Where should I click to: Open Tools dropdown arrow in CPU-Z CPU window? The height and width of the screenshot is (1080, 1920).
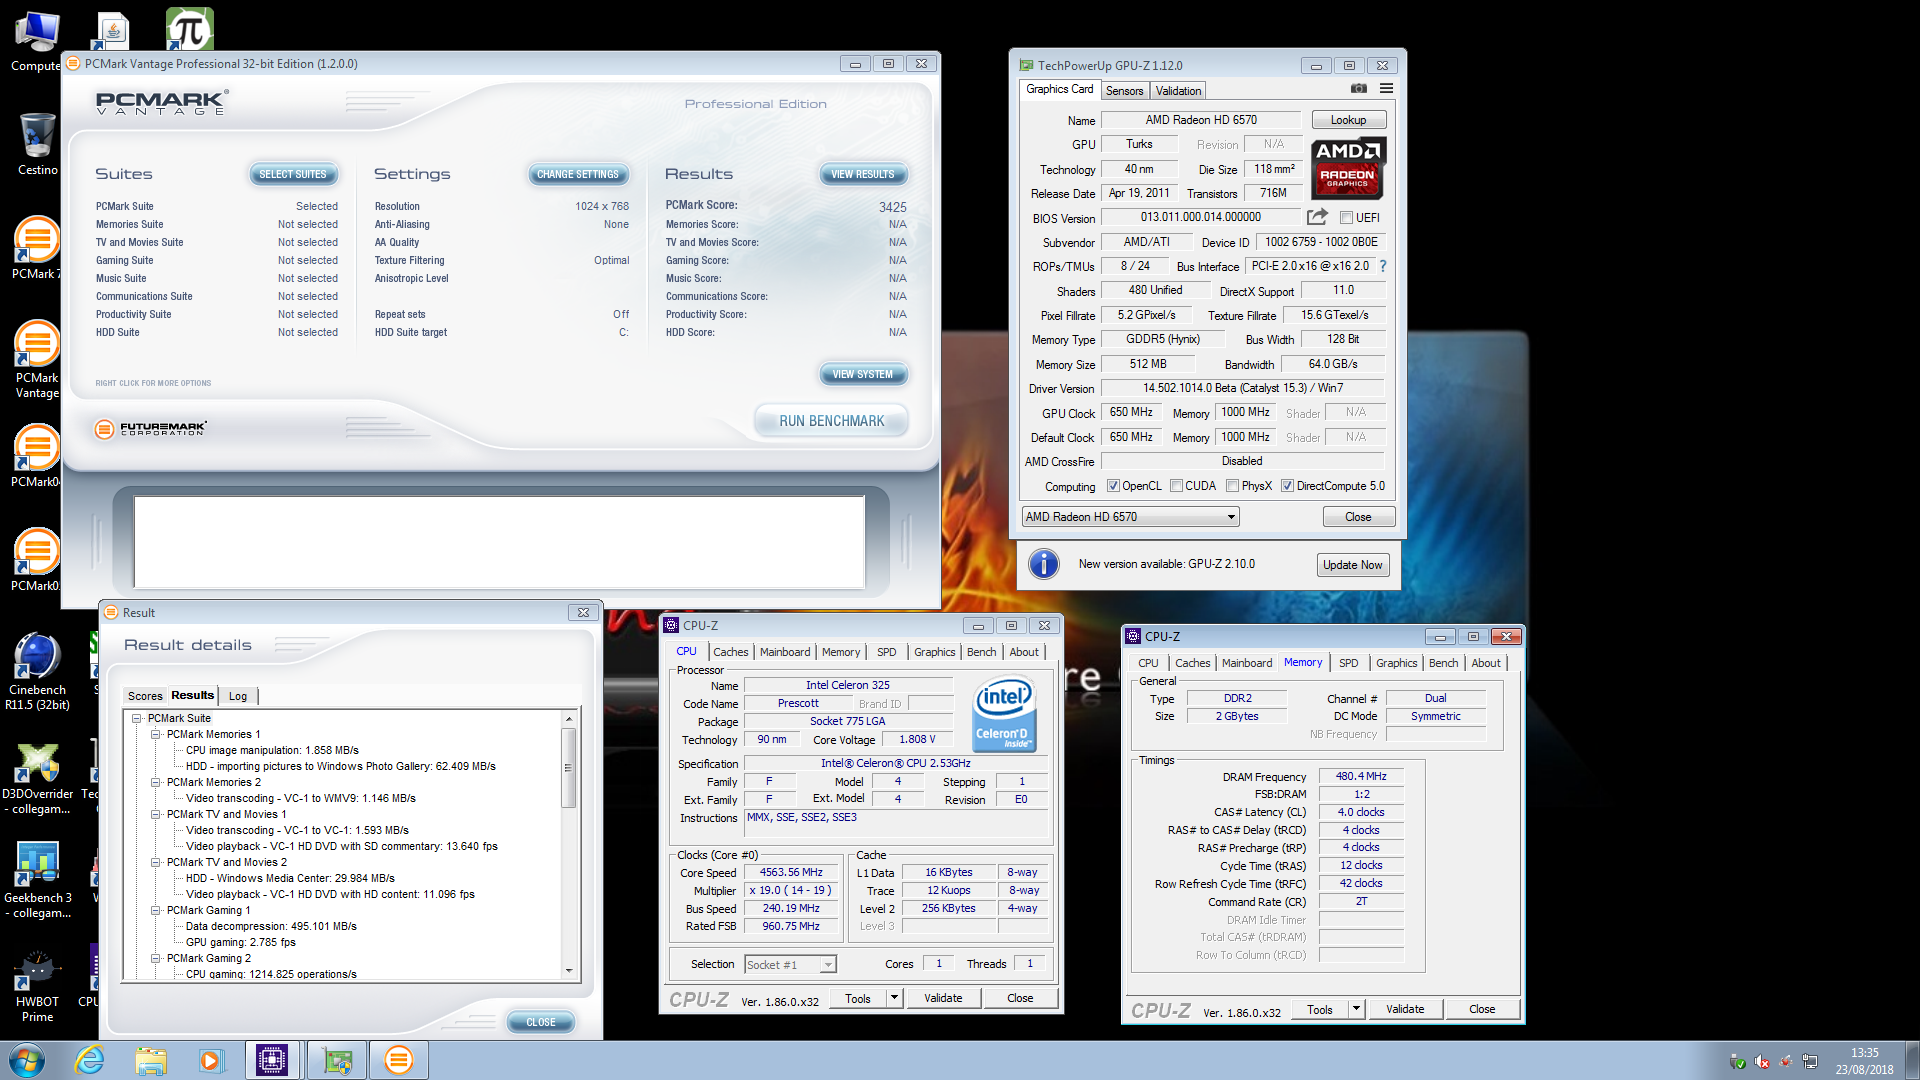click(894, 998)
